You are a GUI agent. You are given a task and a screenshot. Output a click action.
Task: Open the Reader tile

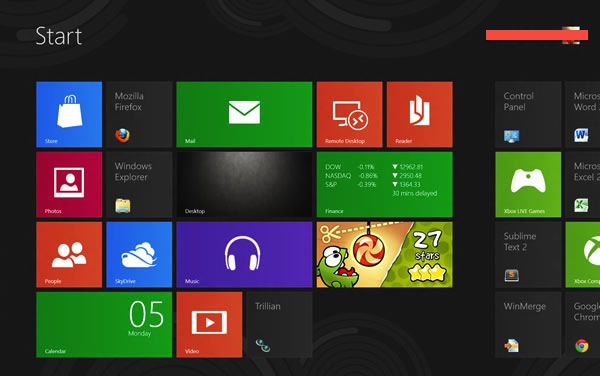click(420, 114)
